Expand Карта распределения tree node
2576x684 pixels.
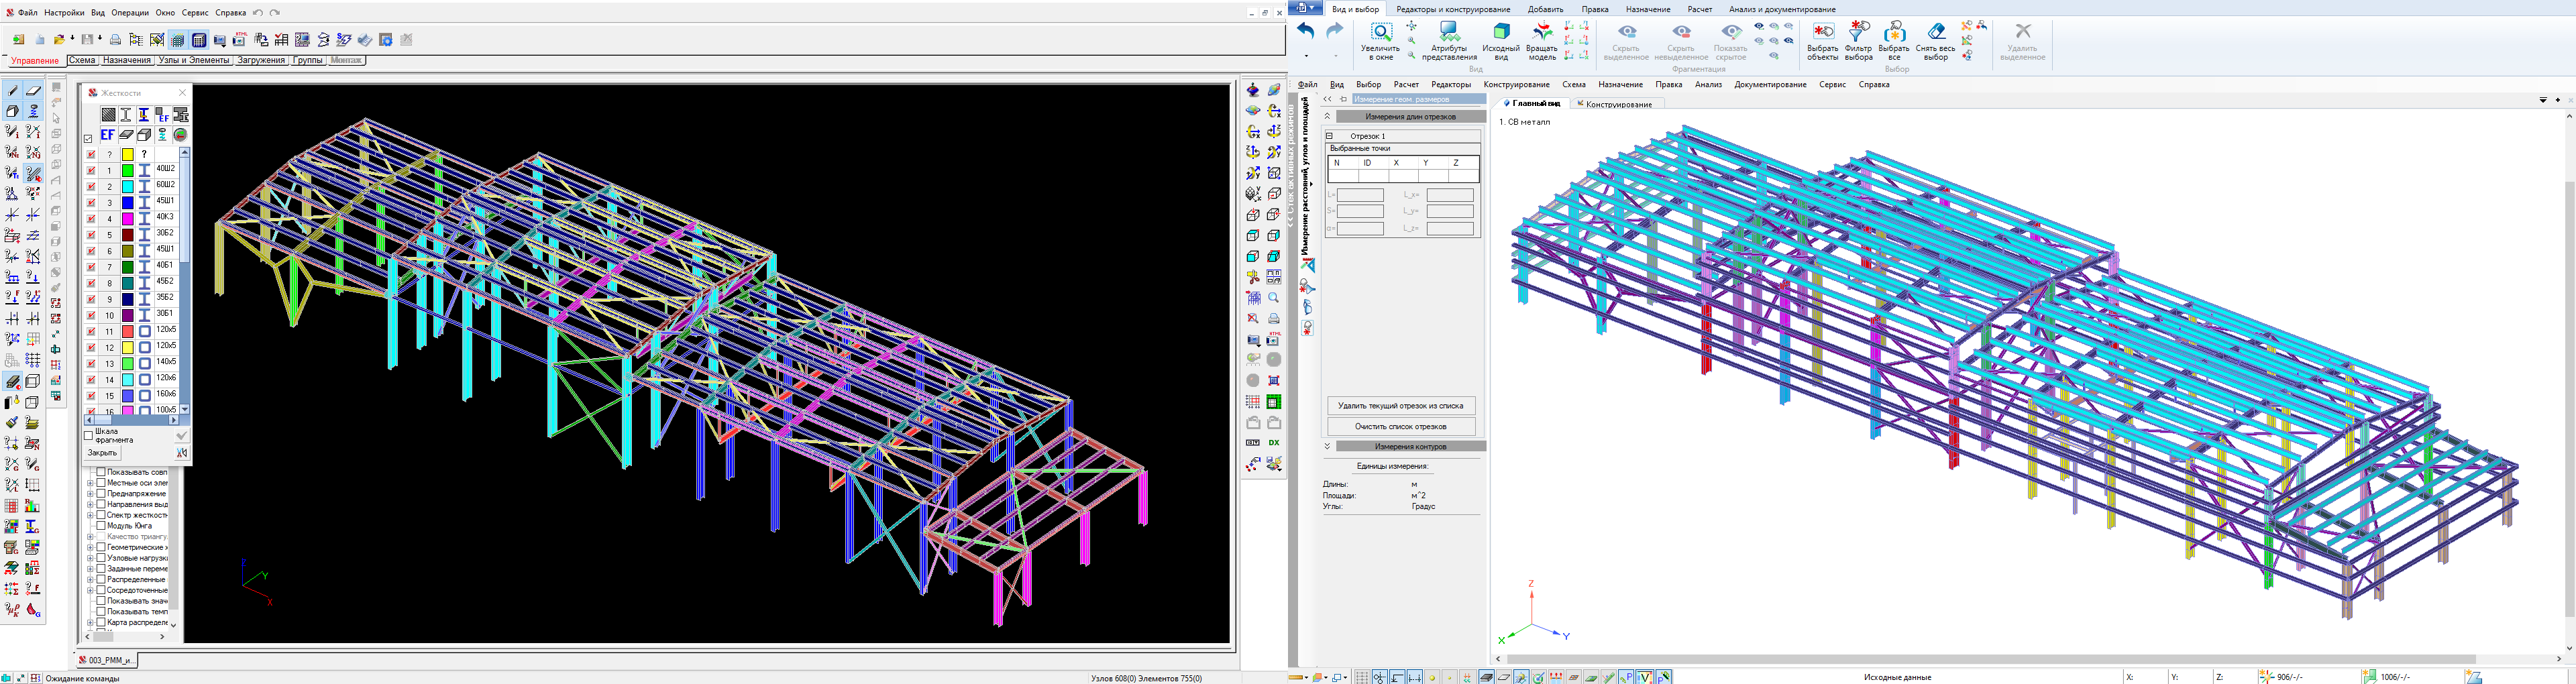click(90, 623)
